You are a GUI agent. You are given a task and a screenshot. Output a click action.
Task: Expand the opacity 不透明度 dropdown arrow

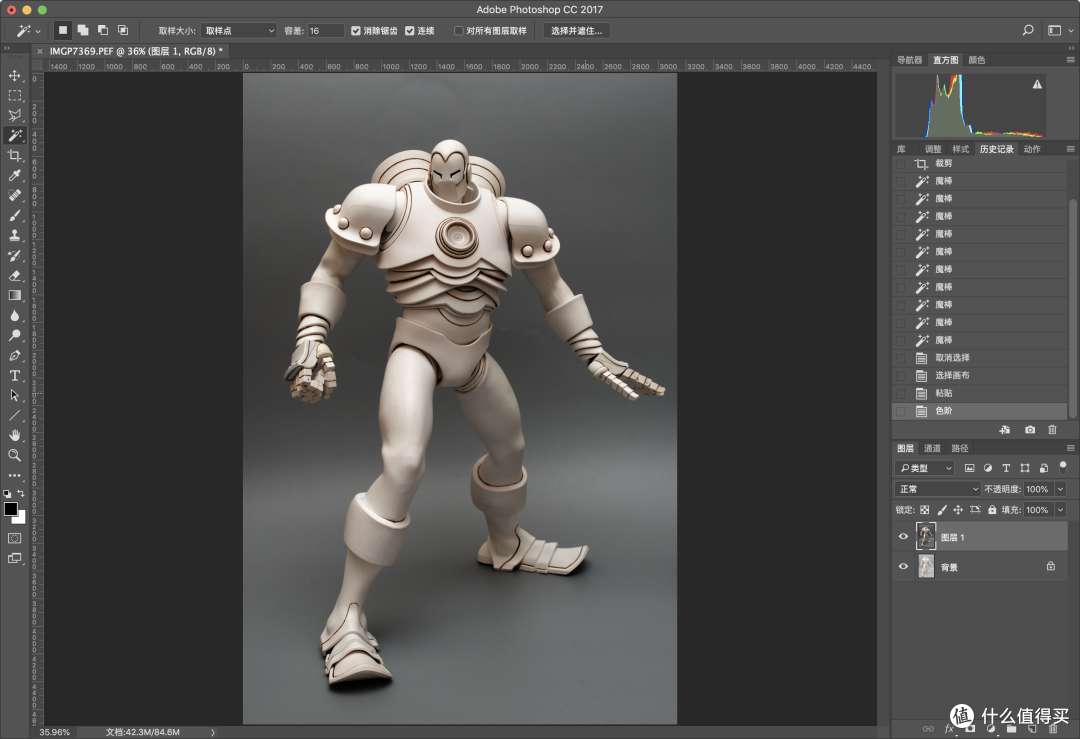click(1060, 489)
